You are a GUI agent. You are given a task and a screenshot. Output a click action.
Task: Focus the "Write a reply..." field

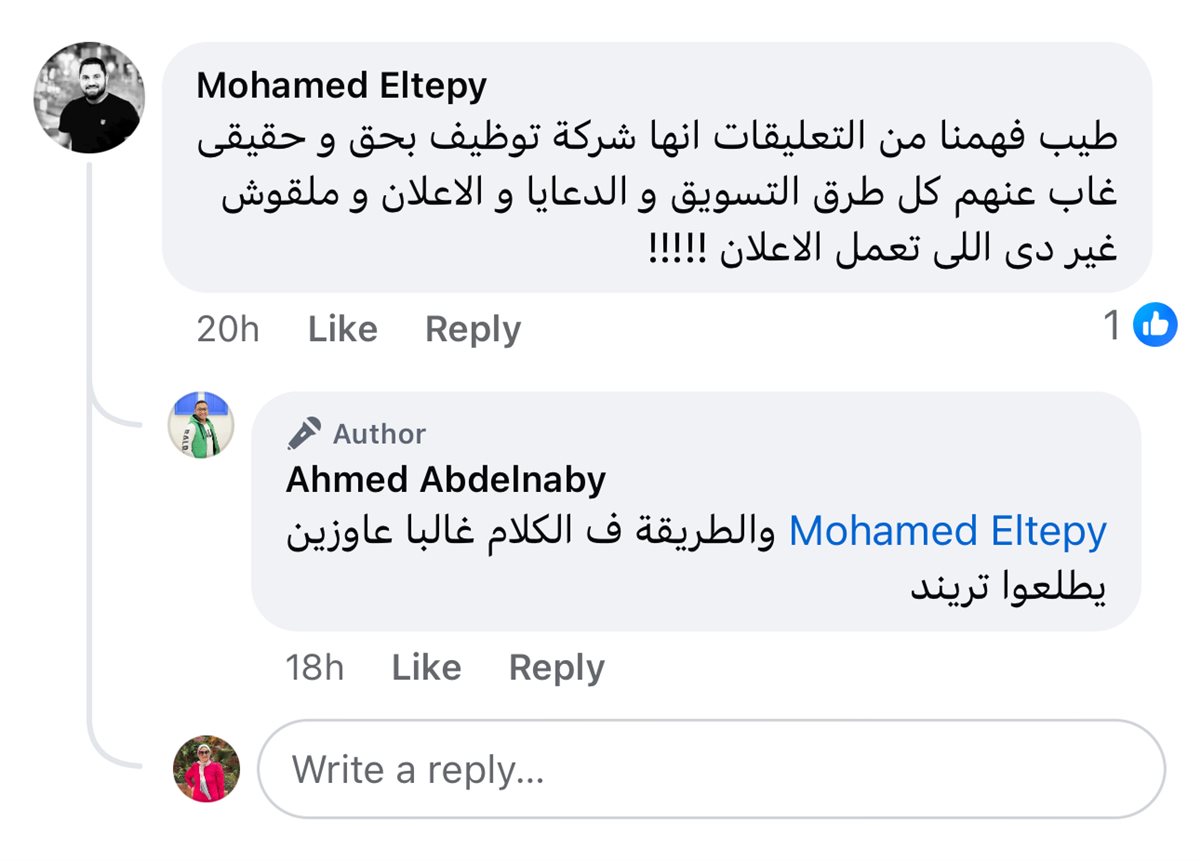[710, 769]
